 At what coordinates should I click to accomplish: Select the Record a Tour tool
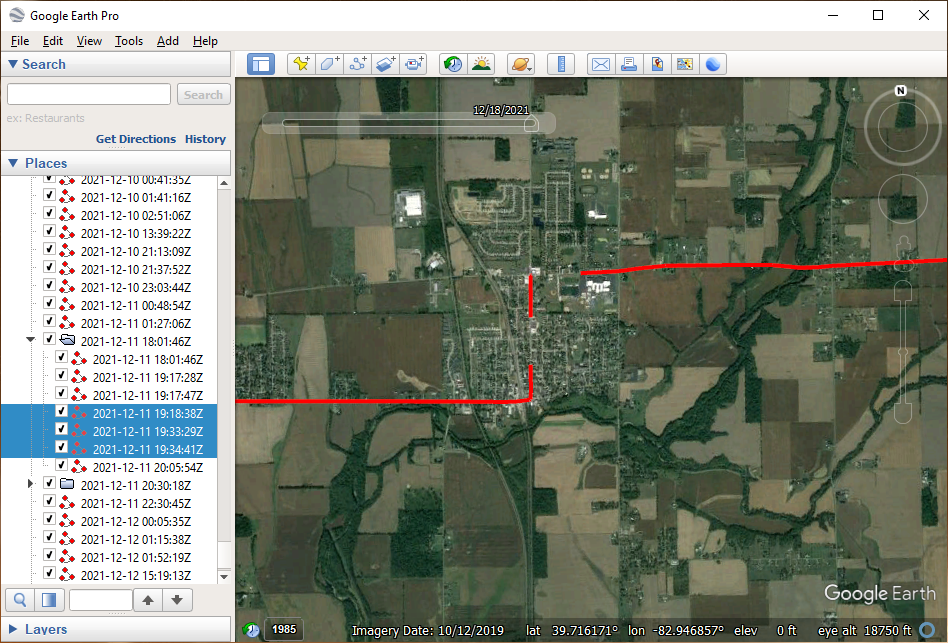point(414,64)
